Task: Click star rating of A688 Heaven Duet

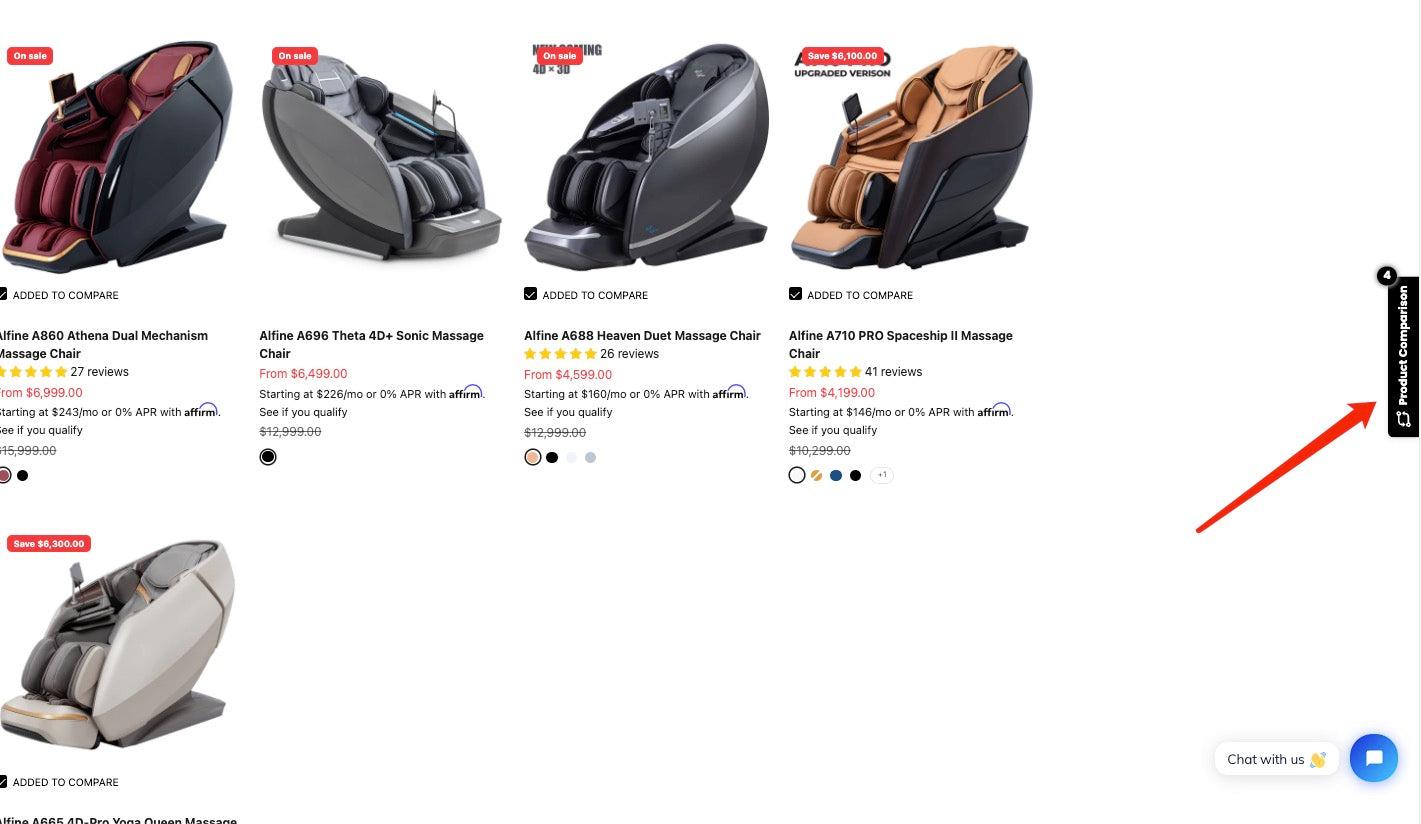Action: [x=560, y=354]
